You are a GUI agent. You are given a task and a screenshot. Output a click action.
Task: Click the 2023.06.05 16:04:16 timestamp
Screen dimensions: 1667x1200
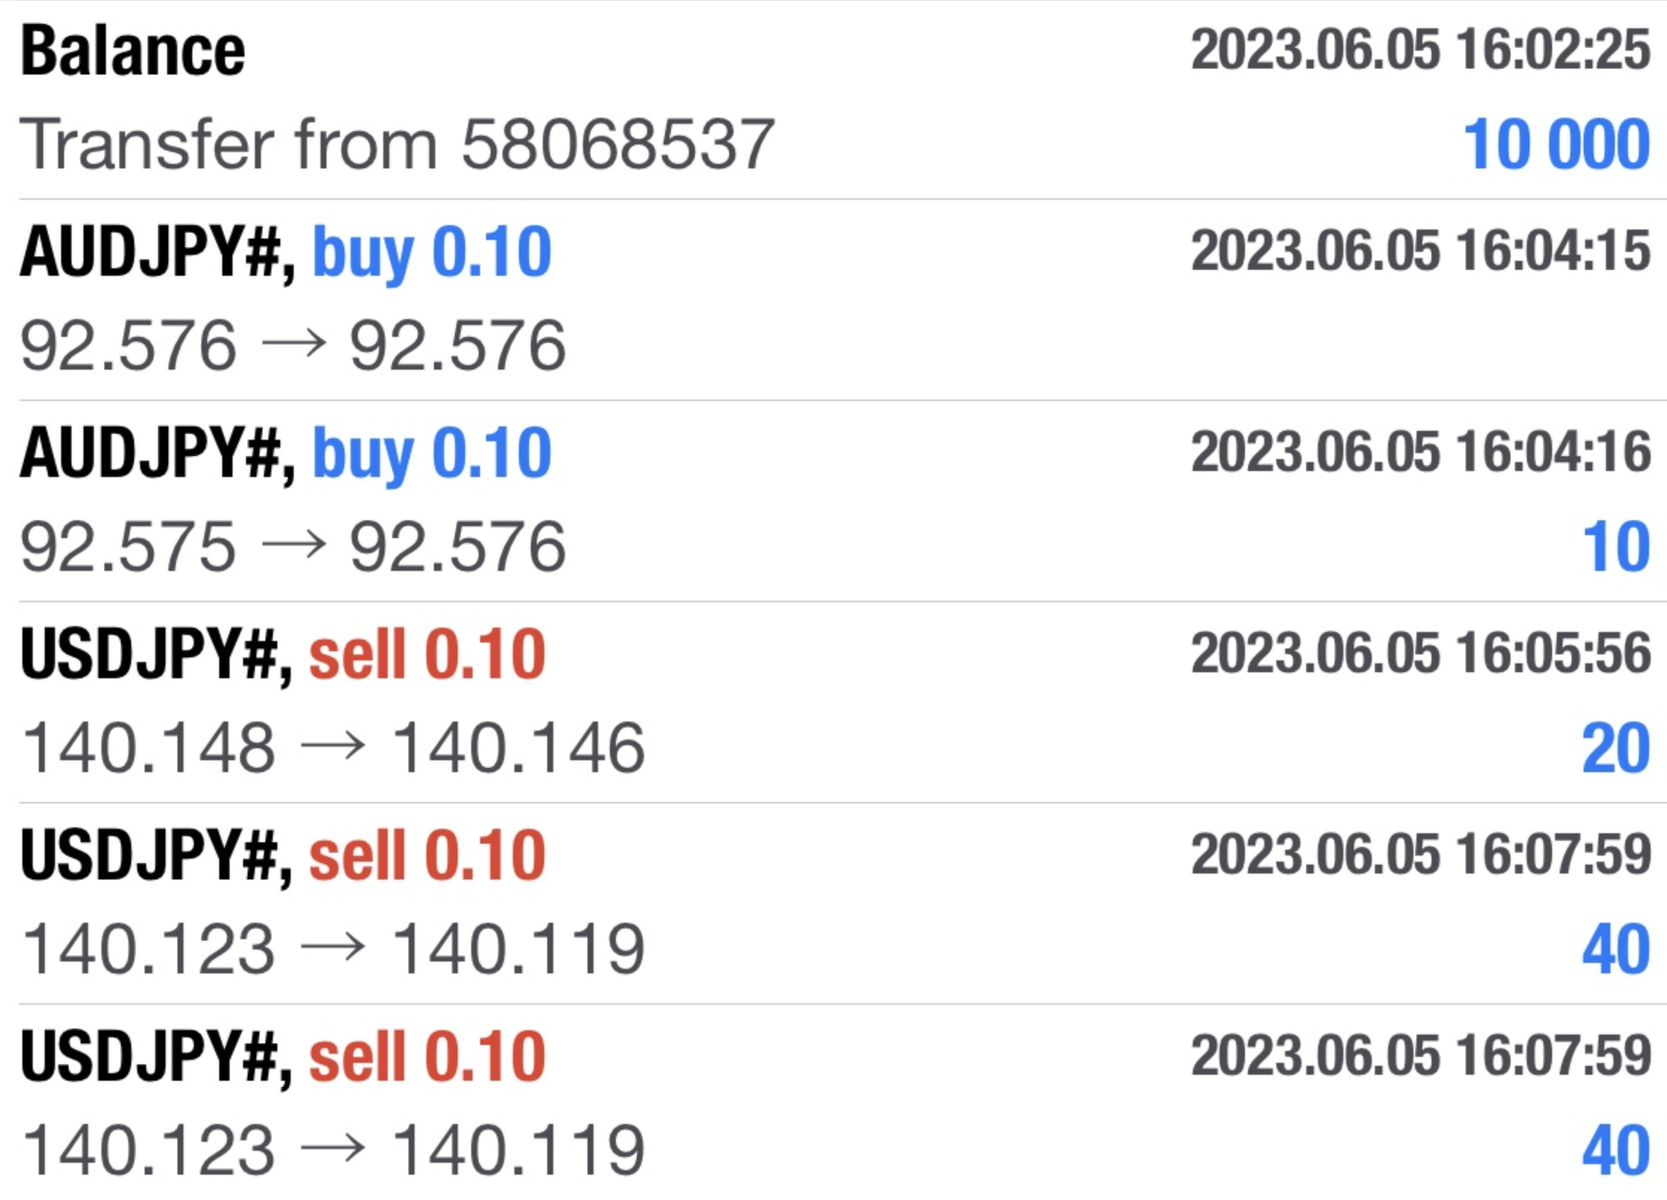1420,452
